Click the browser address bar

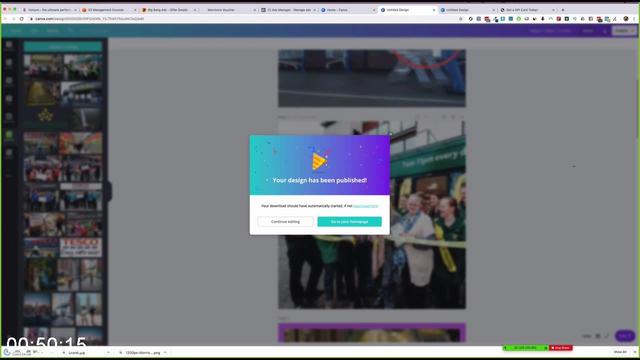pos(245,19)
